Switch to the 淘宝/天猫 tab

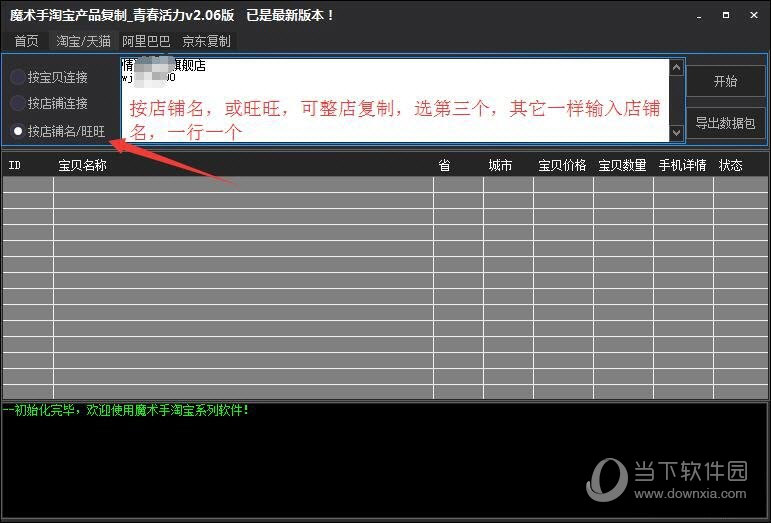pyautogui.click(x=83, y=41)
